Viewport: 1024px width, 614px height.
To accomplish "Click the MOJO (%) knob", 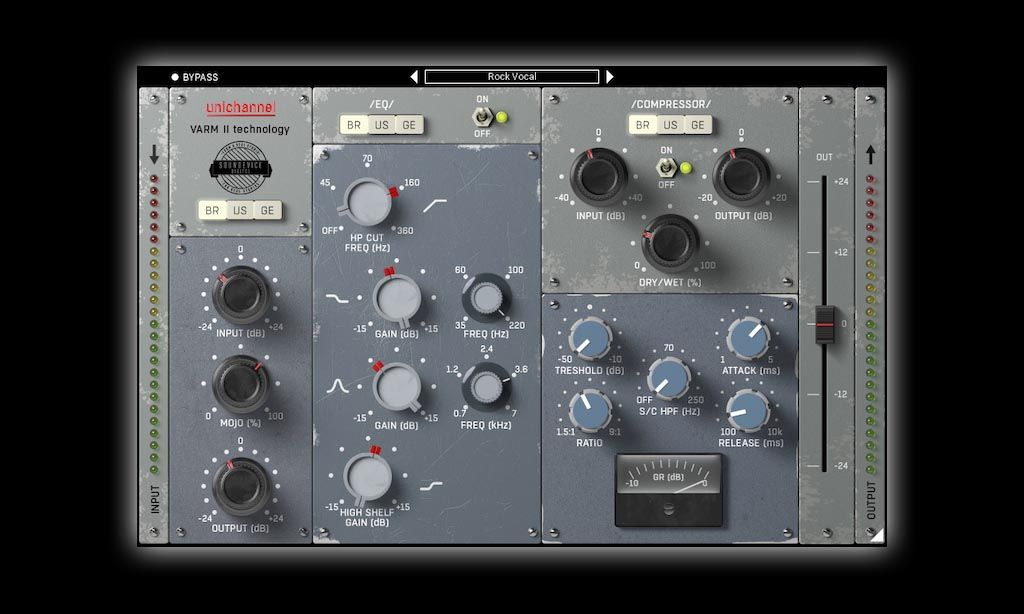I will tap(240, 384).
